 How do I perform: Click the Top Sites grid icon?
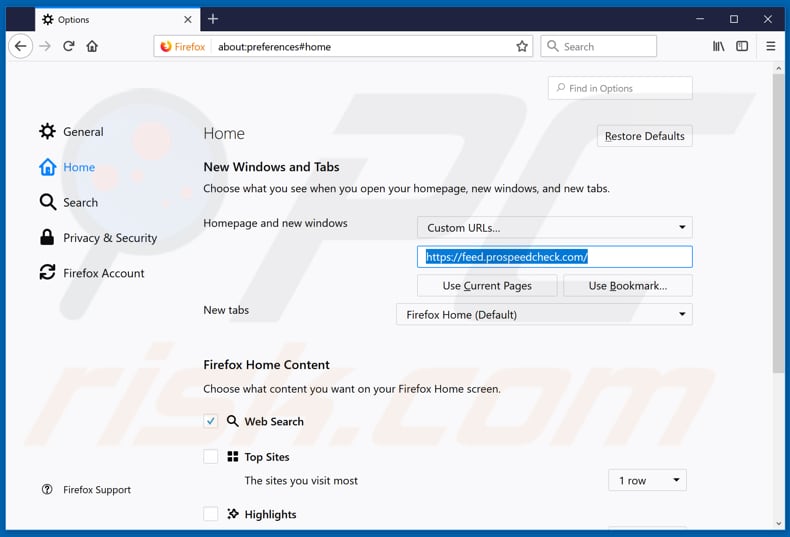point(233,456)
